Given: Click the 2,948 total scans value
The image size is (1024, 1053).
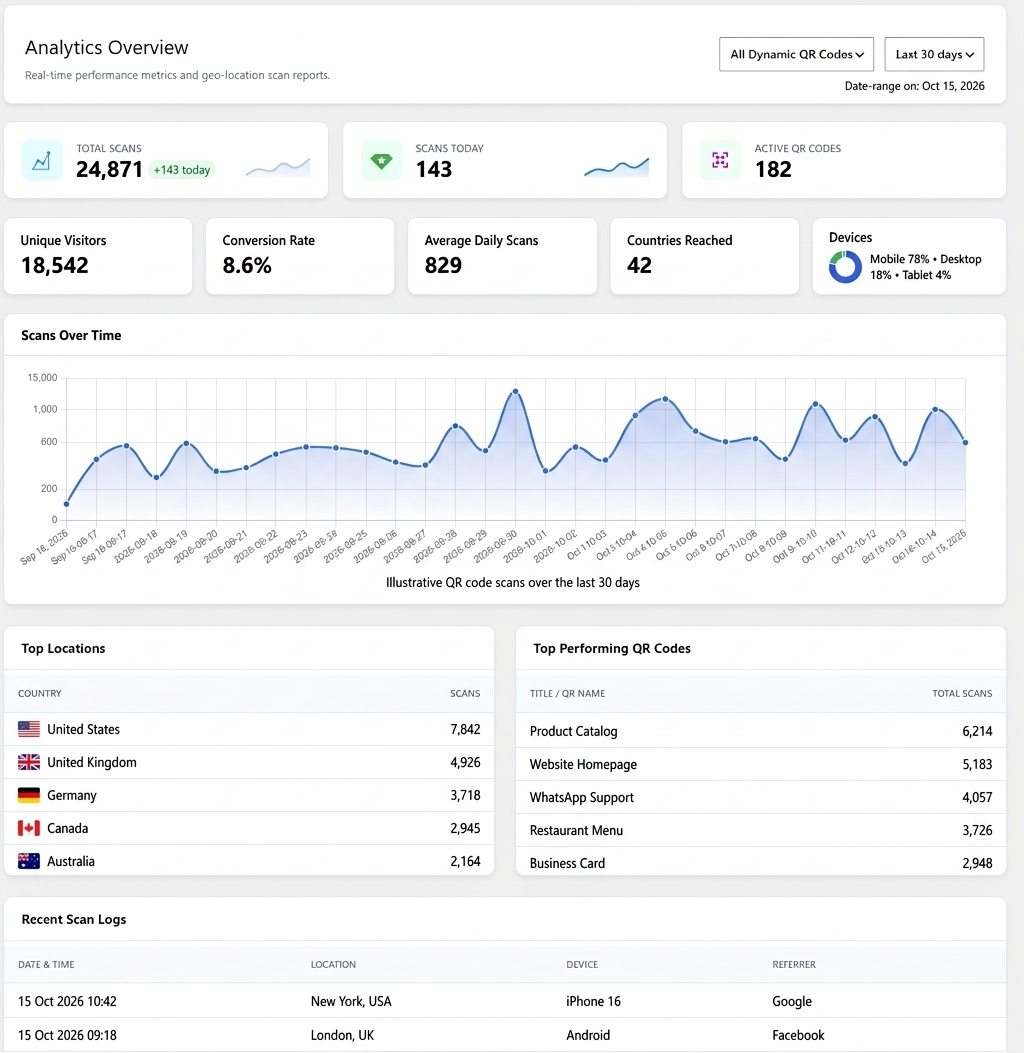Looking at the screenshot, I should coord(977,863).
